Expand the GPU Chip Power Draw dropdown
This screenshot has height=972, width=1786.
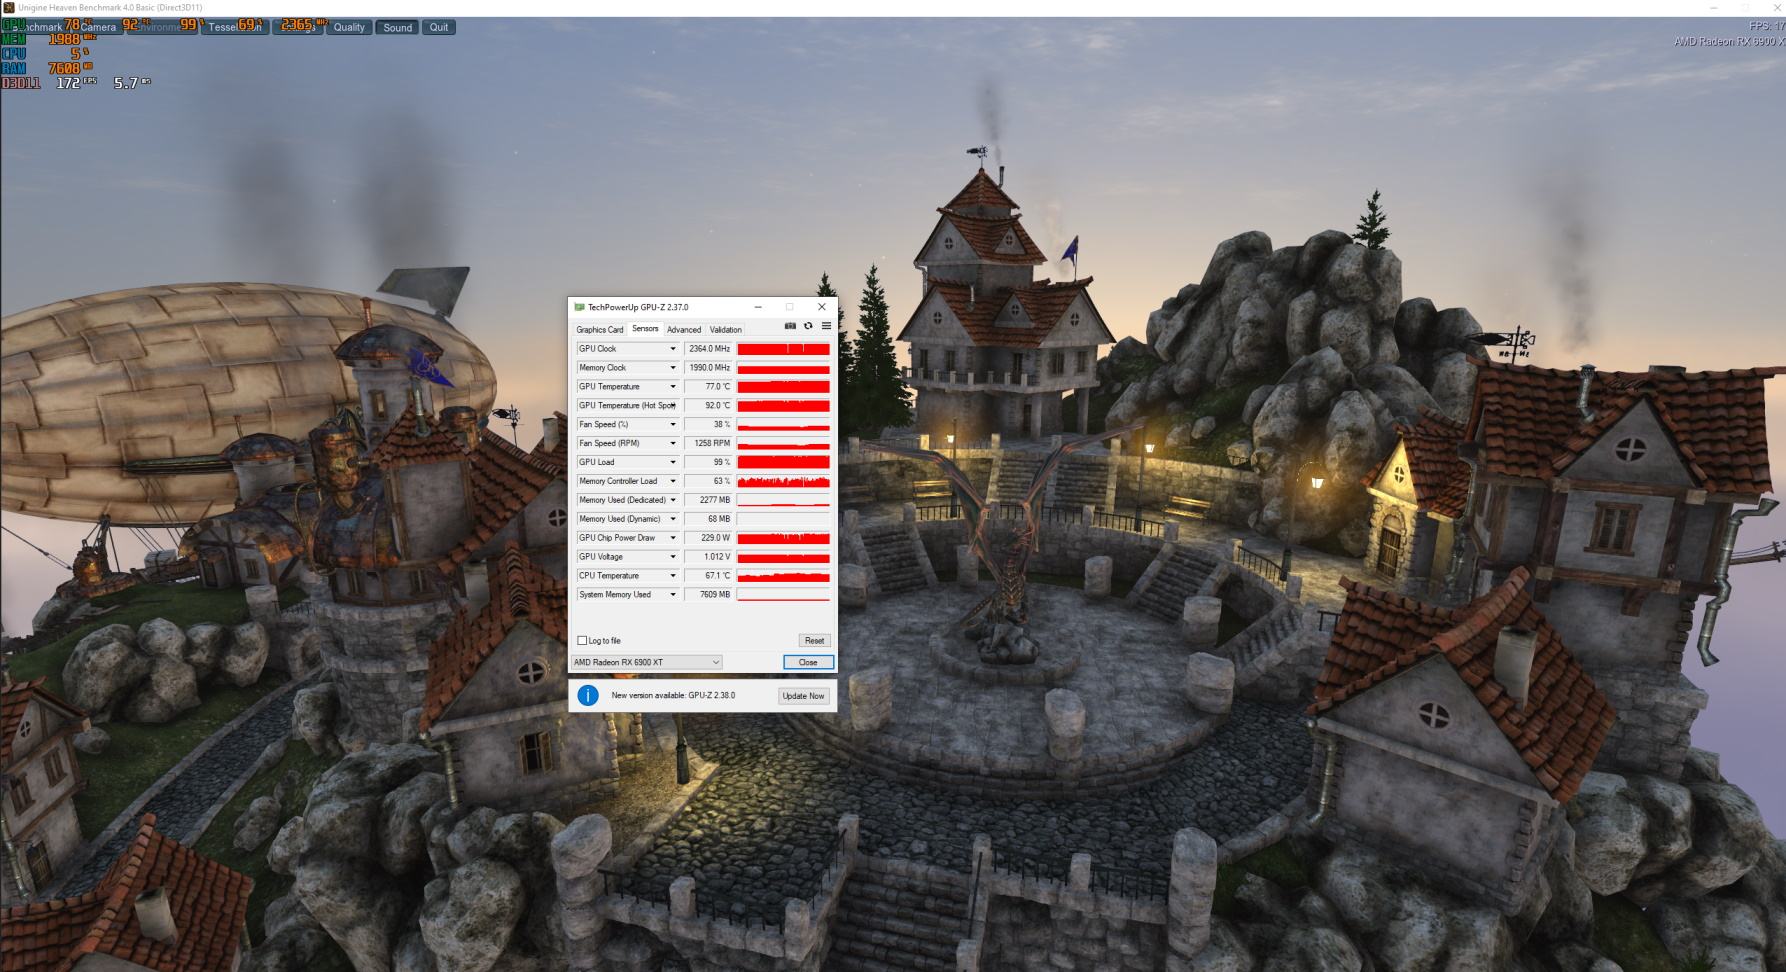click(673, 538)
